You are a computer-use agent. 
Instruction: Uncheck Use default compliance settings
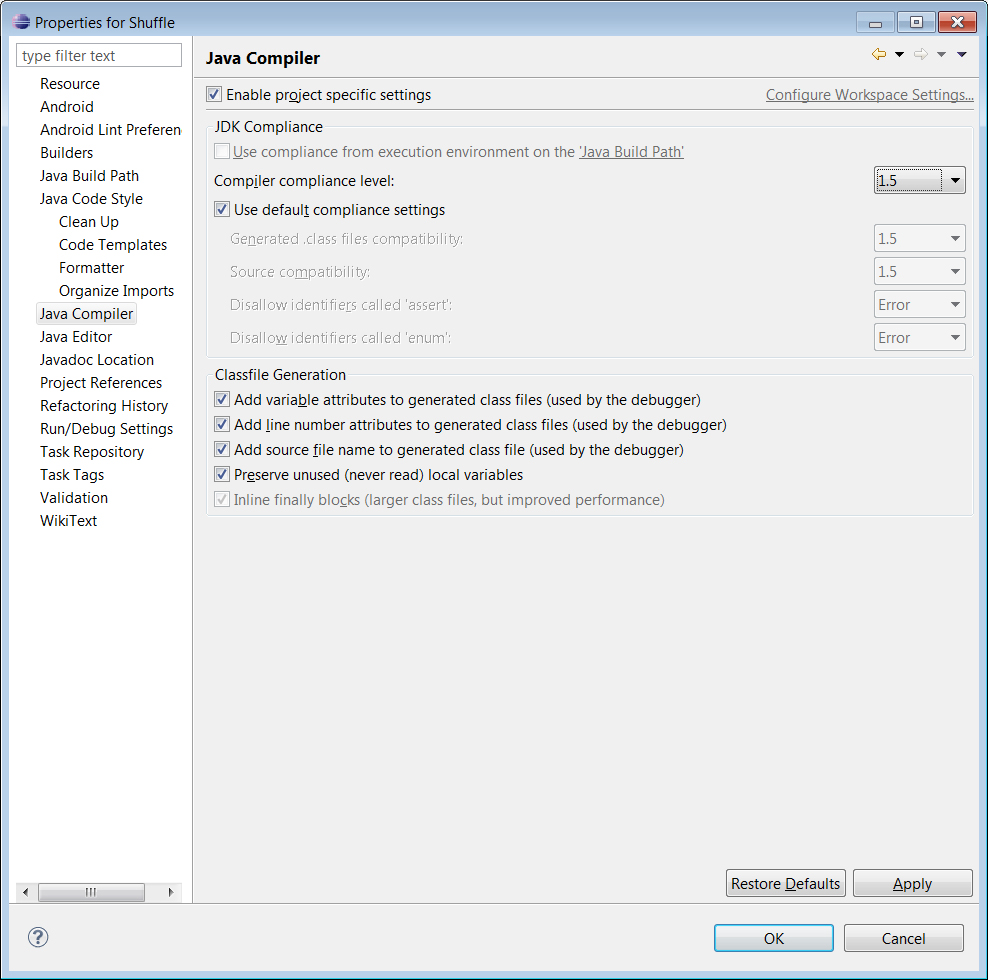tap(221, 210)
